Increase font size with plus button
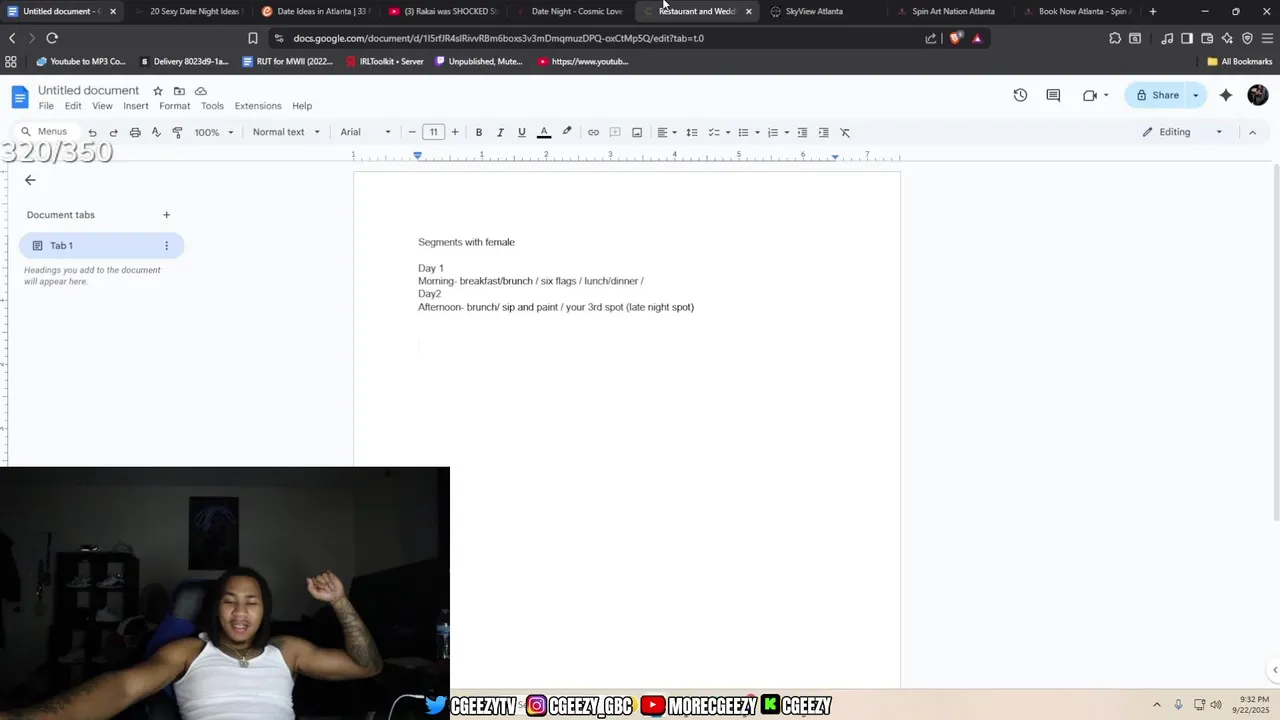The image size is (1280, 720). (x=455, y=132)
